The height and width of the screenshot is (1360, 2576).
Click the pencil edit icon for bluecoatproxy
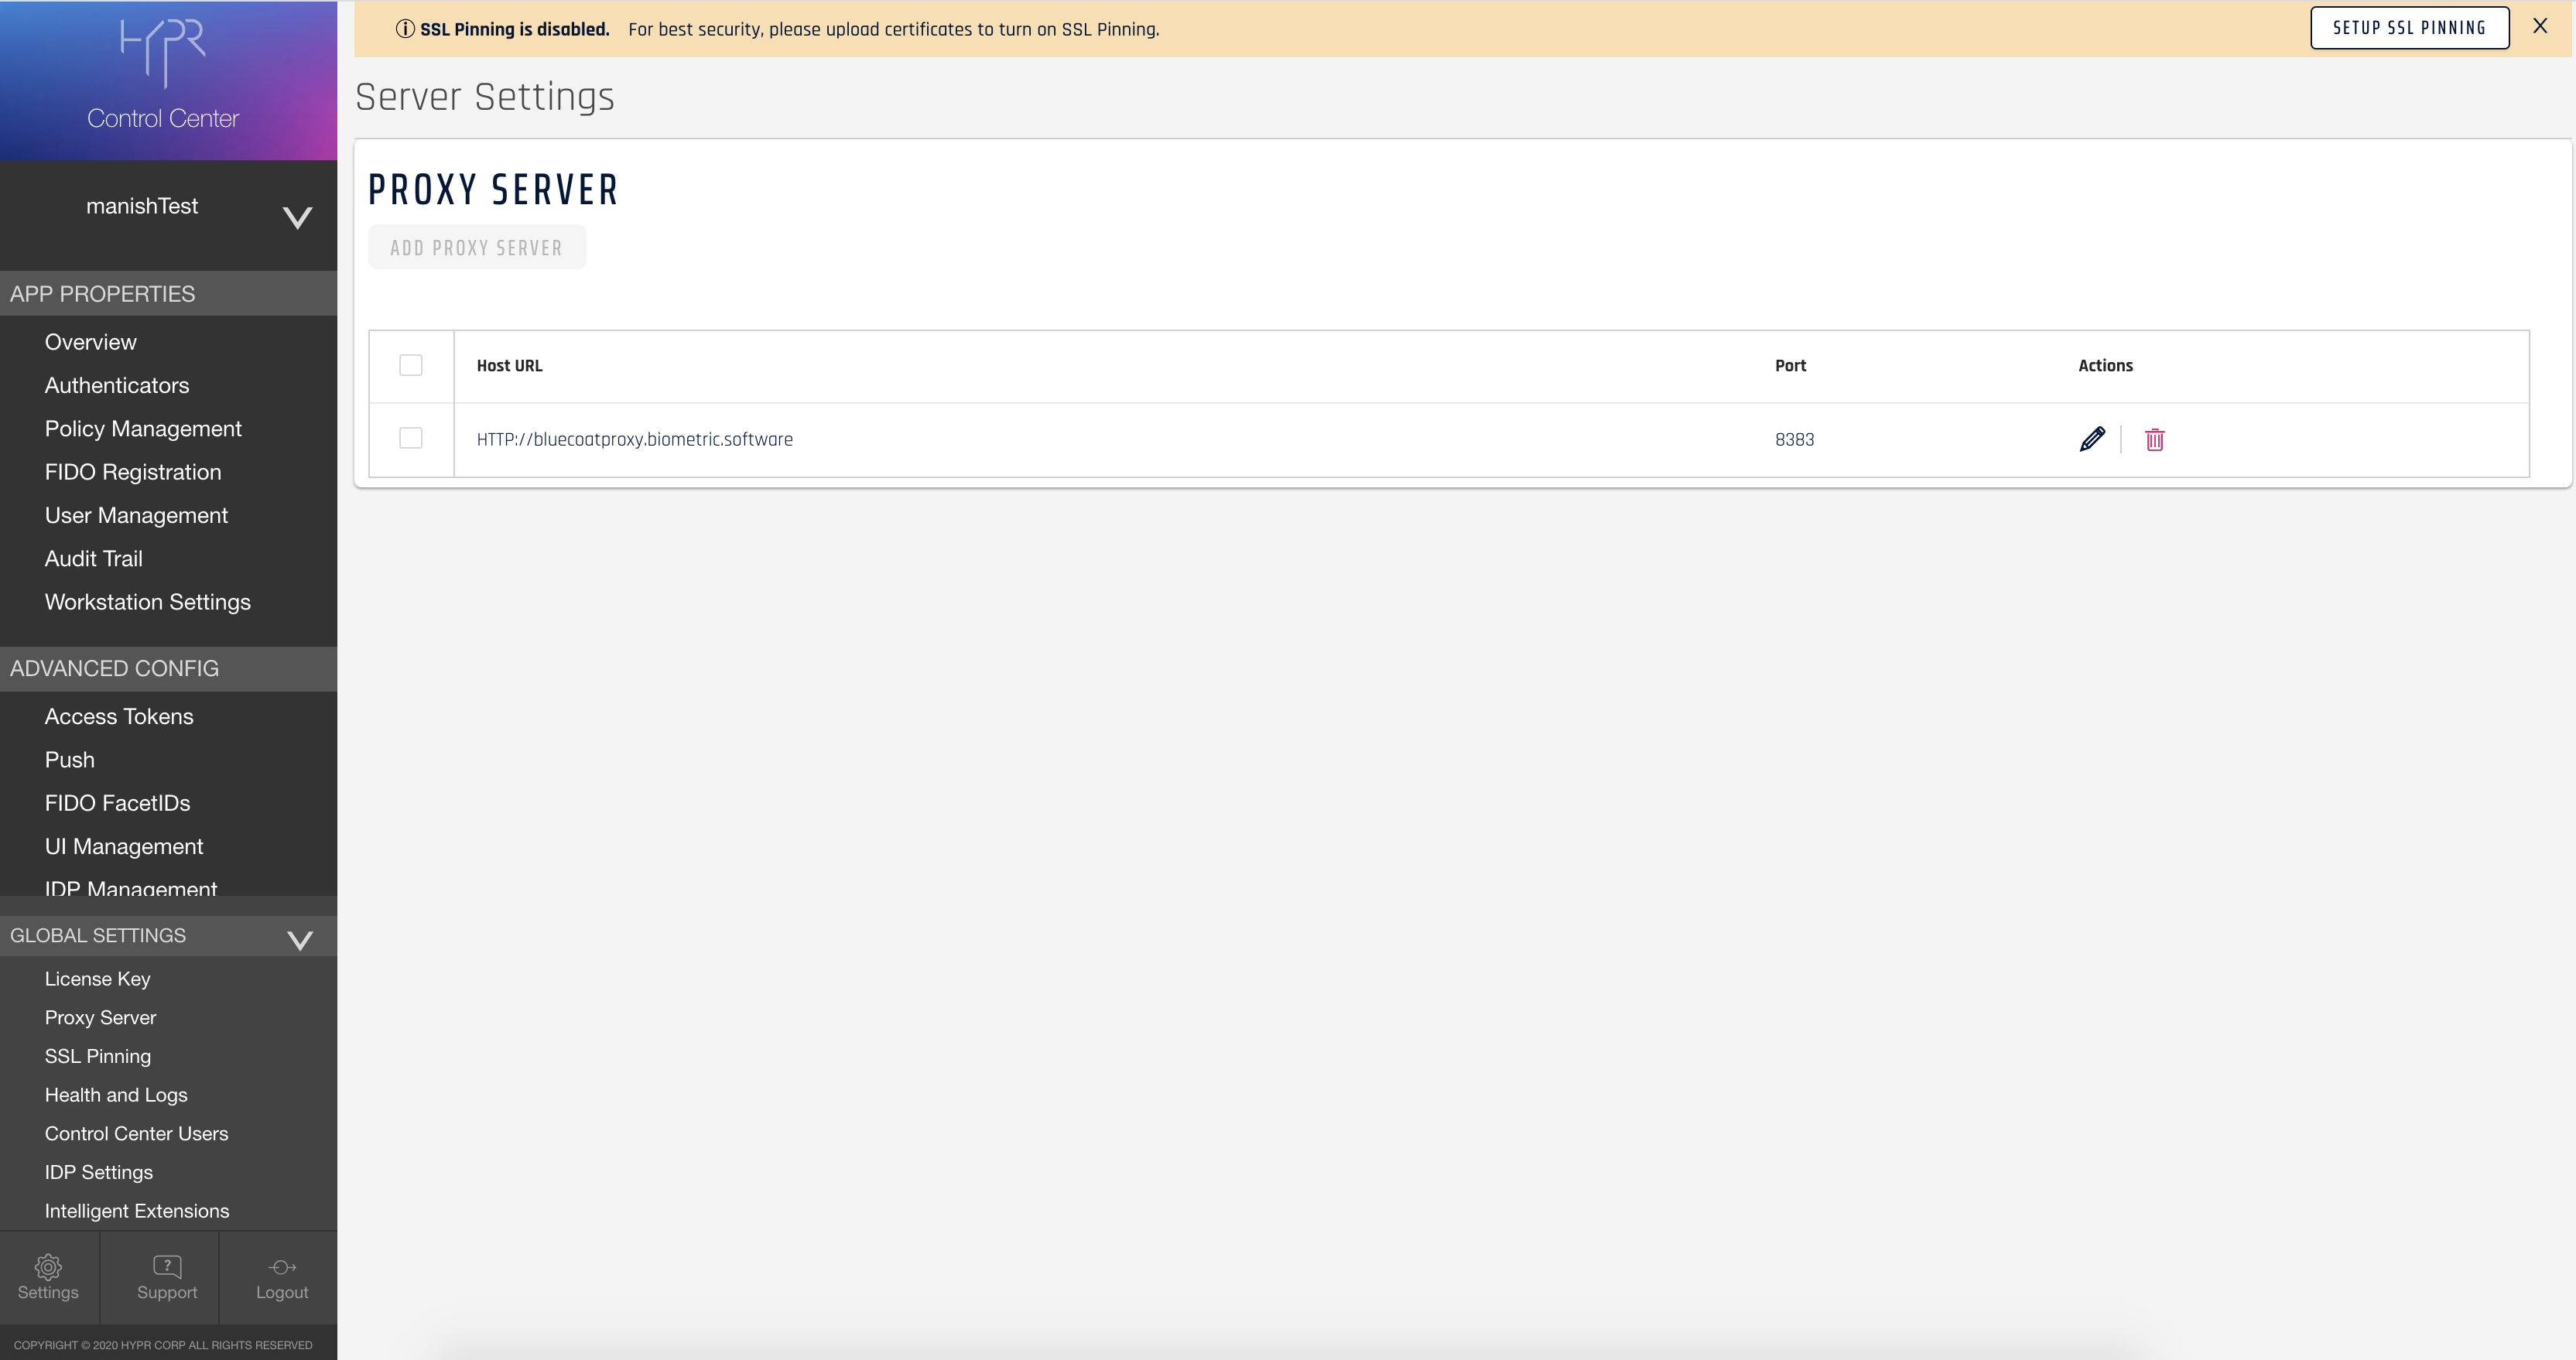tap(2092, 439)
